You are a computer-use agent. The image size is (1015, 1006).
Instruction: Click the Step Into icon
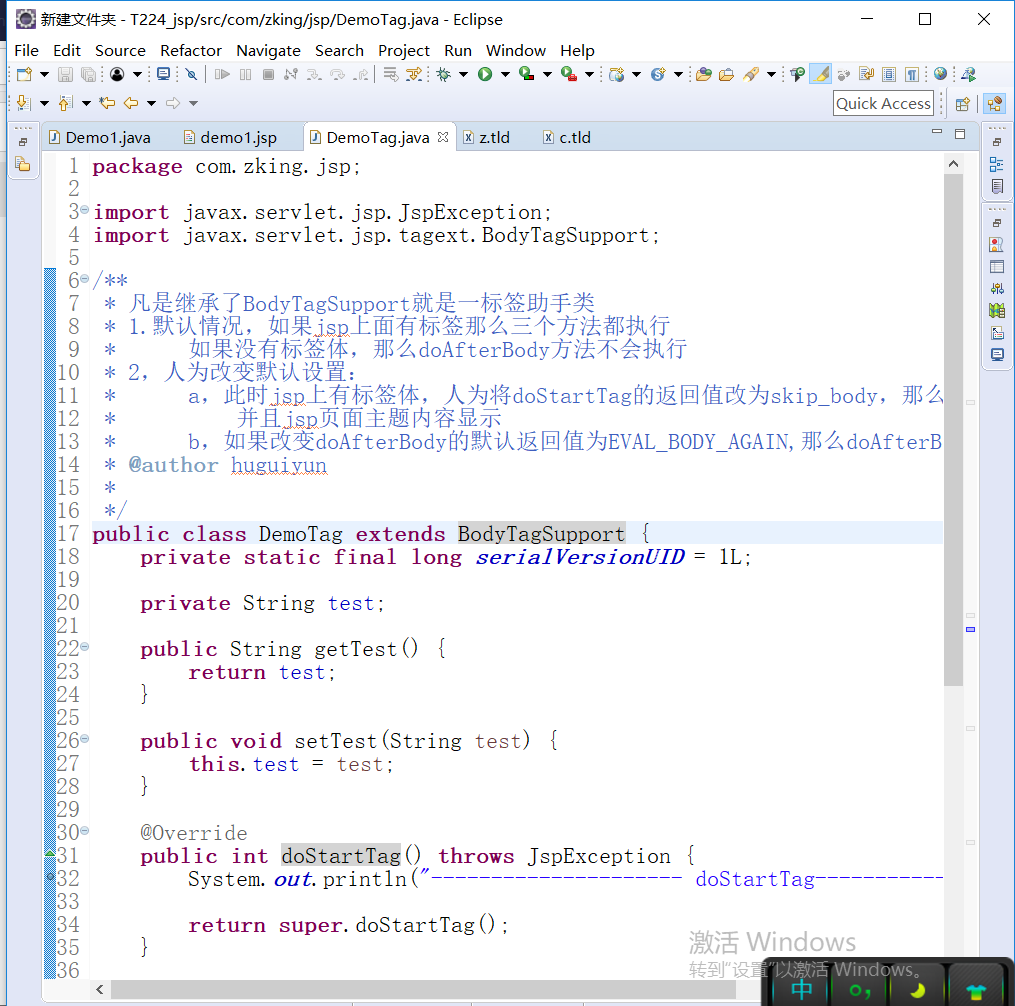[314, 74]
